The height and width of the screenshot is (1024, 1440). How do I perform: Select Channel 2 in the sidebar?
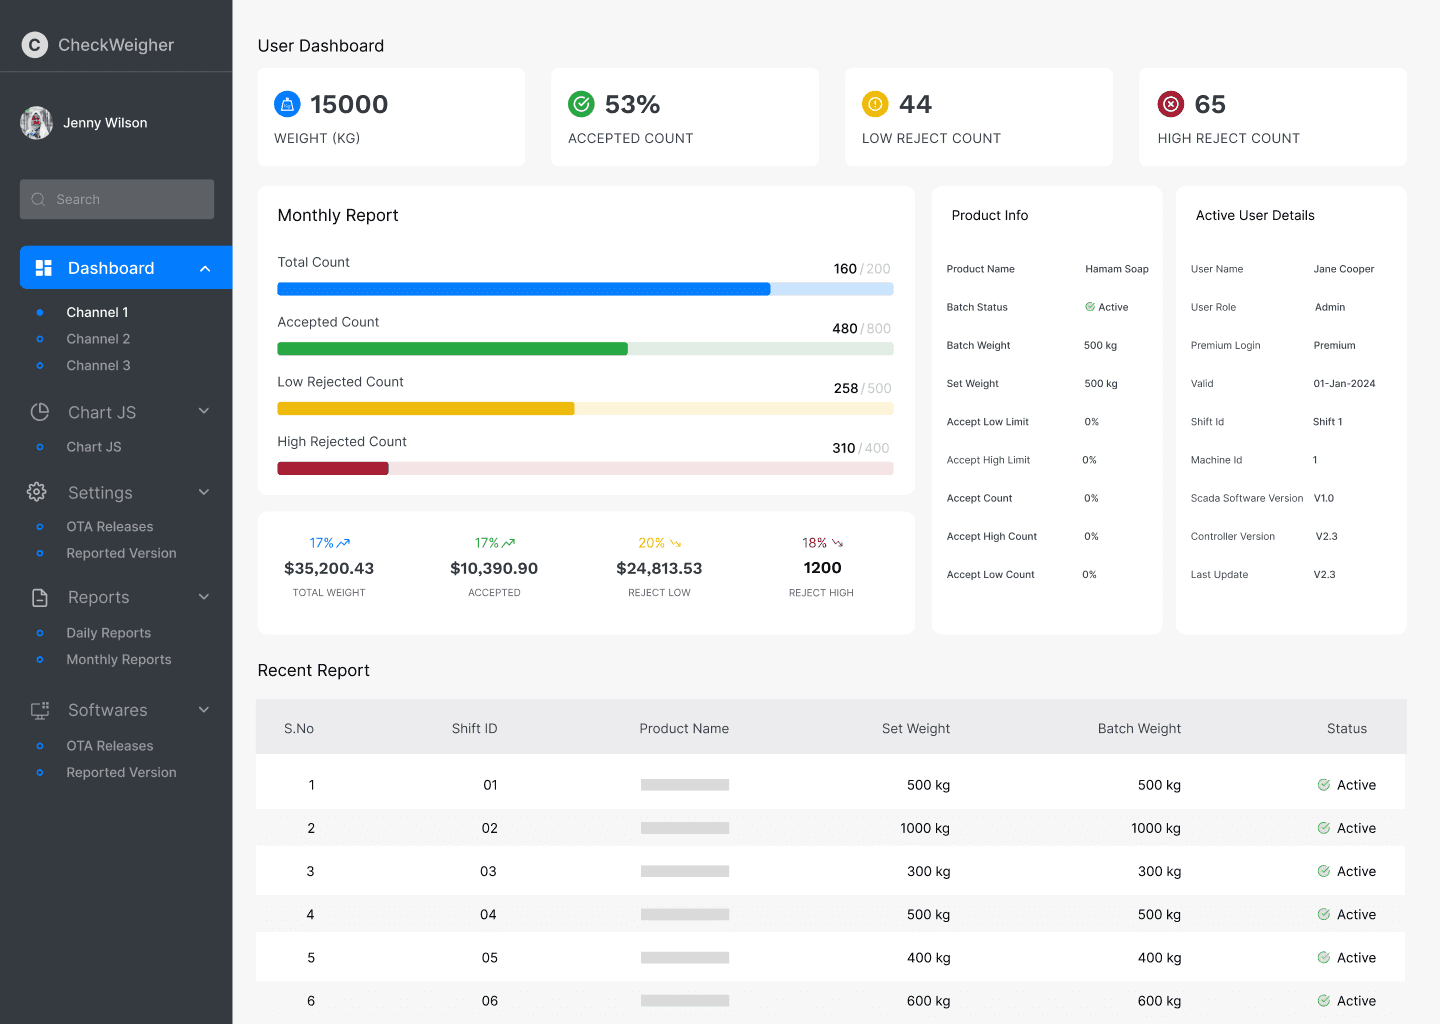coord(98,339)
